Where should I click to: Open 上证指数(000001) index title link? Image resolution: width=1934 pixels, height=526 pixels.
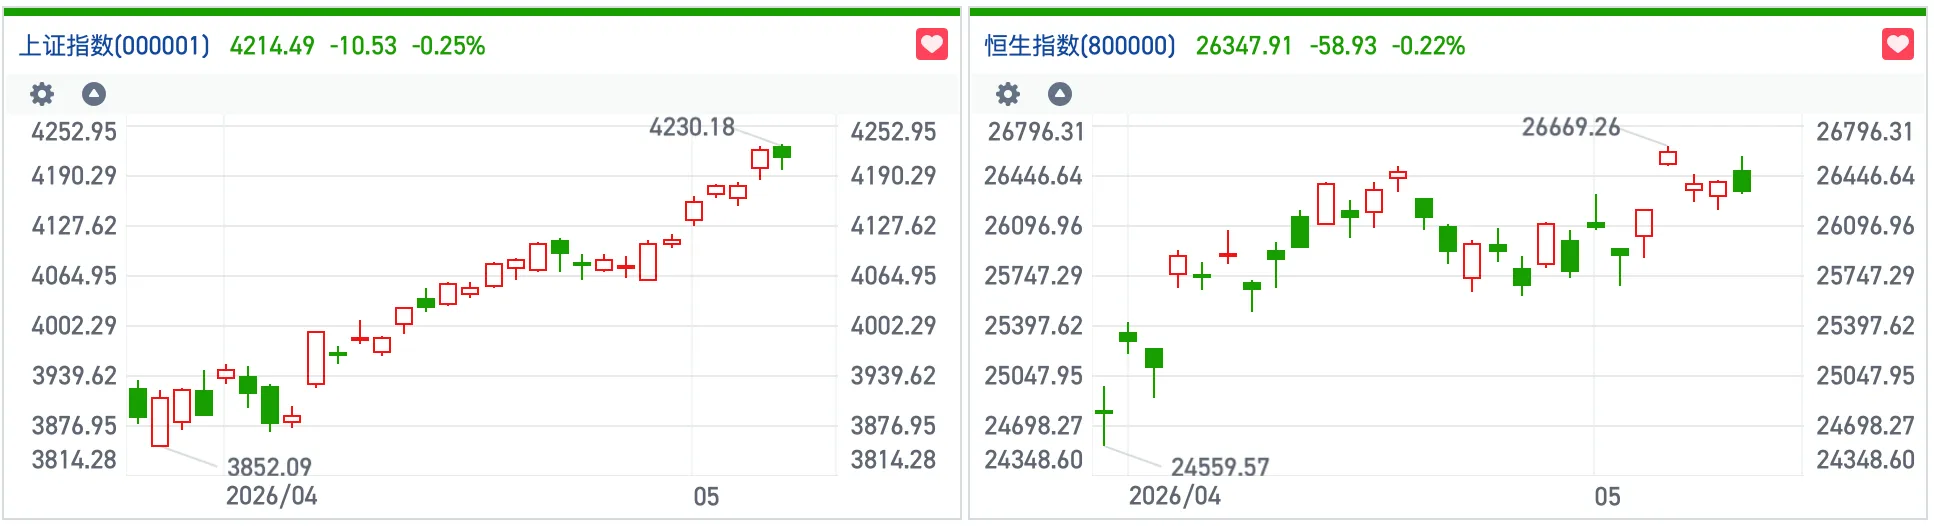click(x=114, y=46)
